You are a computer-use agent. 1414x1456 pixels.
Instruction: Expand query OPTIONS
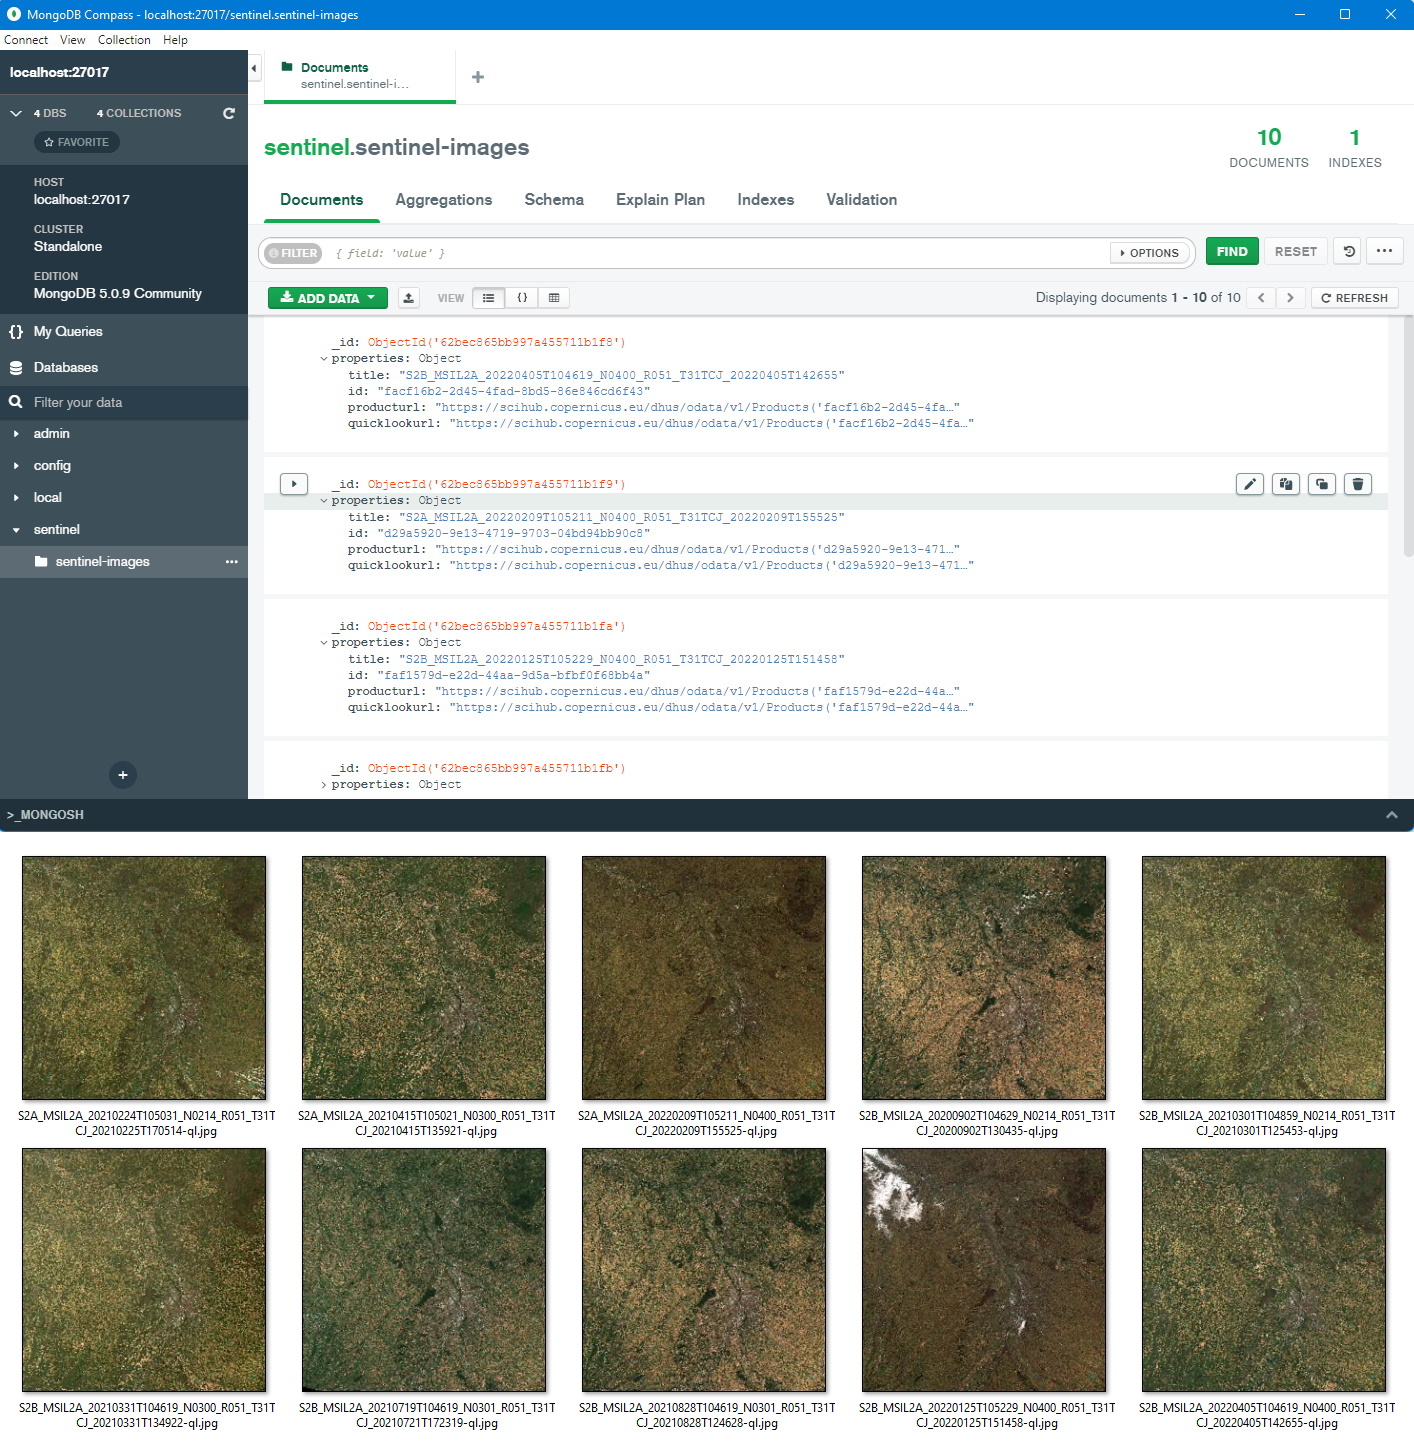(x=1149, y=253)
